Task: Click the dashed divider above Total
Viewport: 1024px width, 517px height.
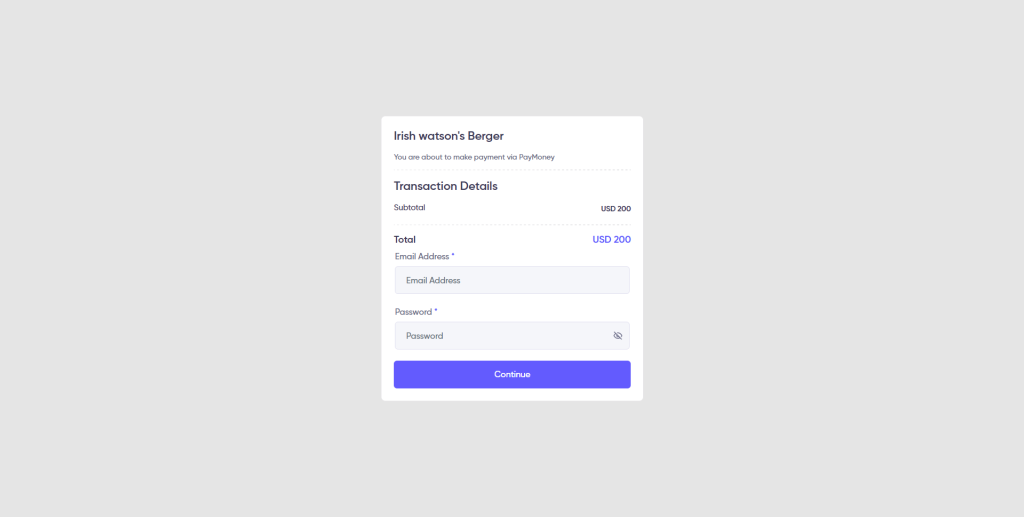Action: click(512, 225)
